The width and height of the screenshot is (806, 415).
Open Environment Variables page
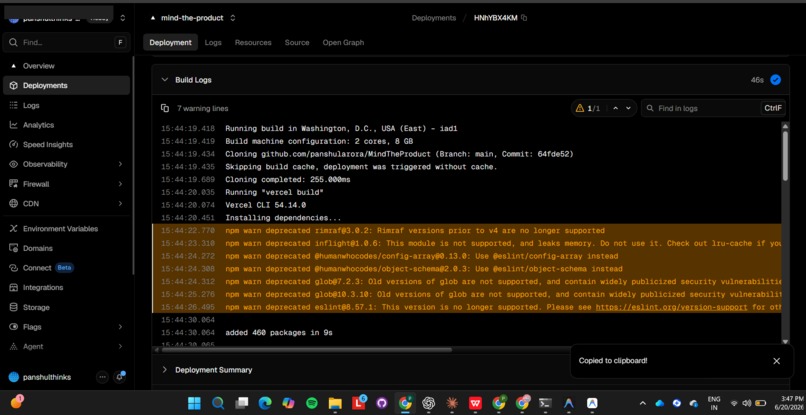60,229
